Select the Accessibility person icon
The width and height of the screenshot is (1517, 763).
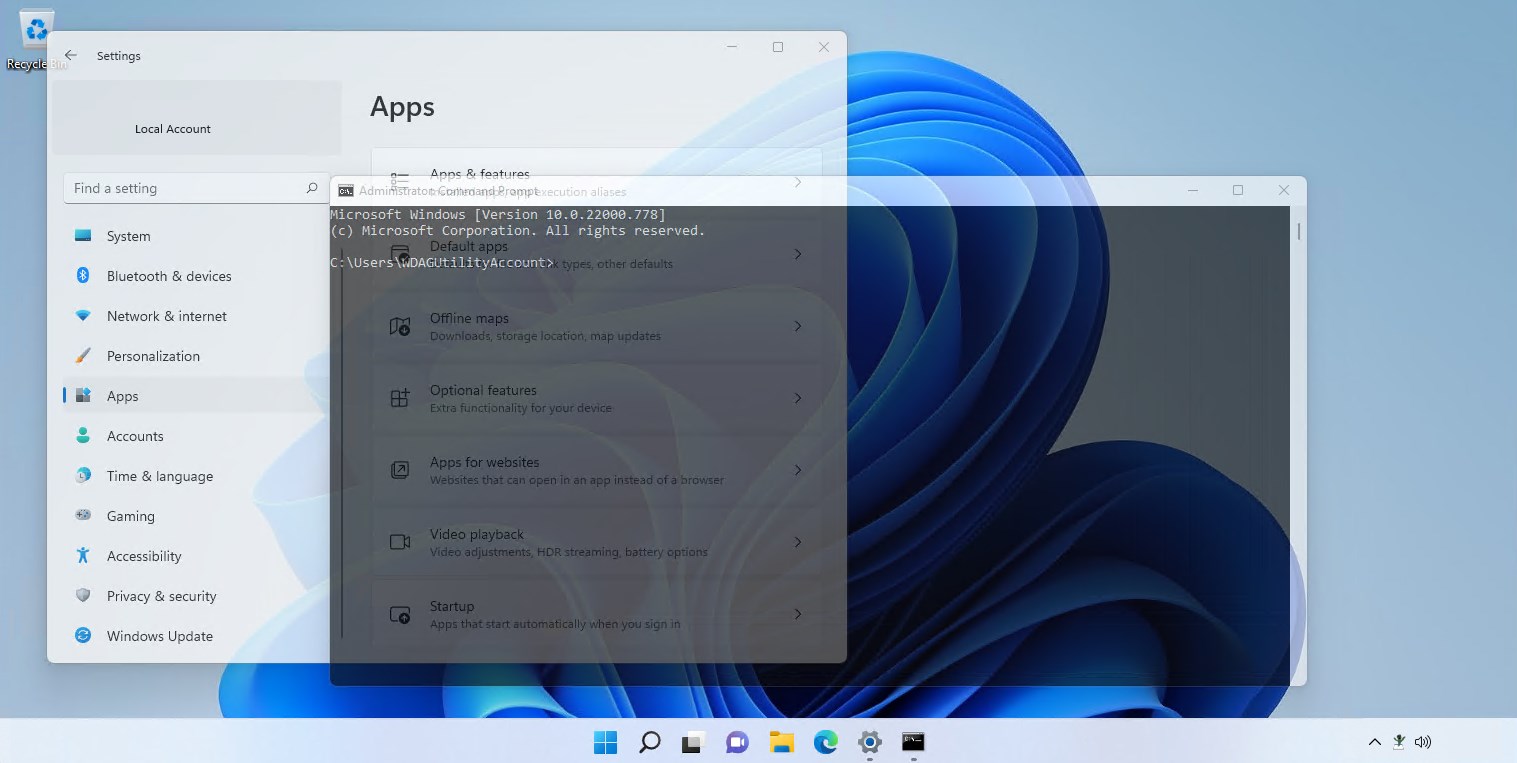tap(84, 555)
